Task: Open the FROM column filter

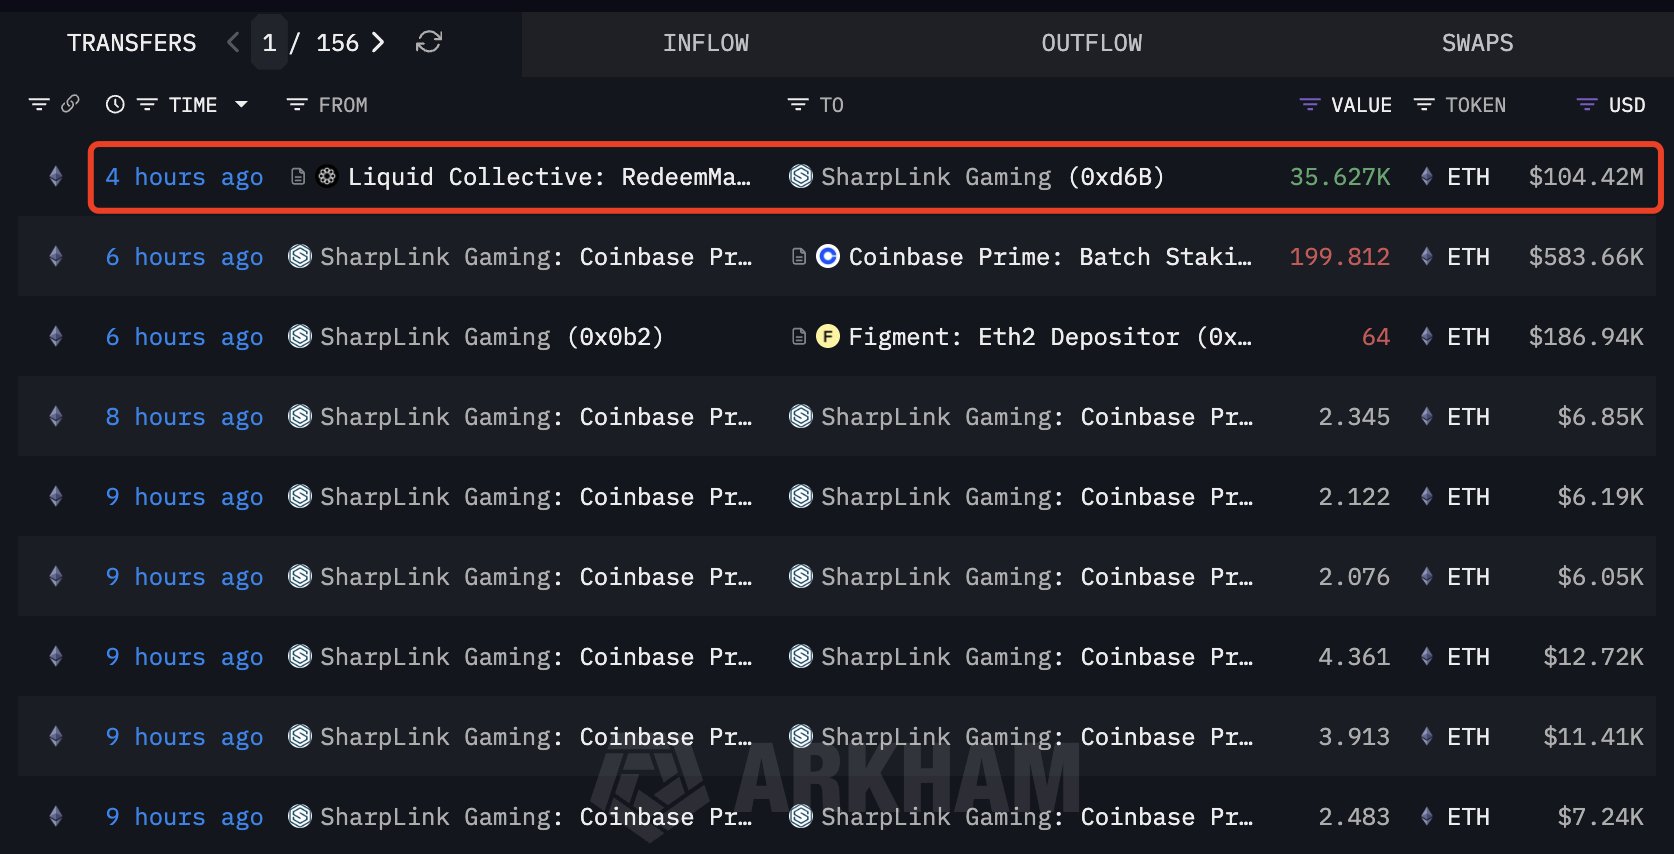Action: pos(297,105)
